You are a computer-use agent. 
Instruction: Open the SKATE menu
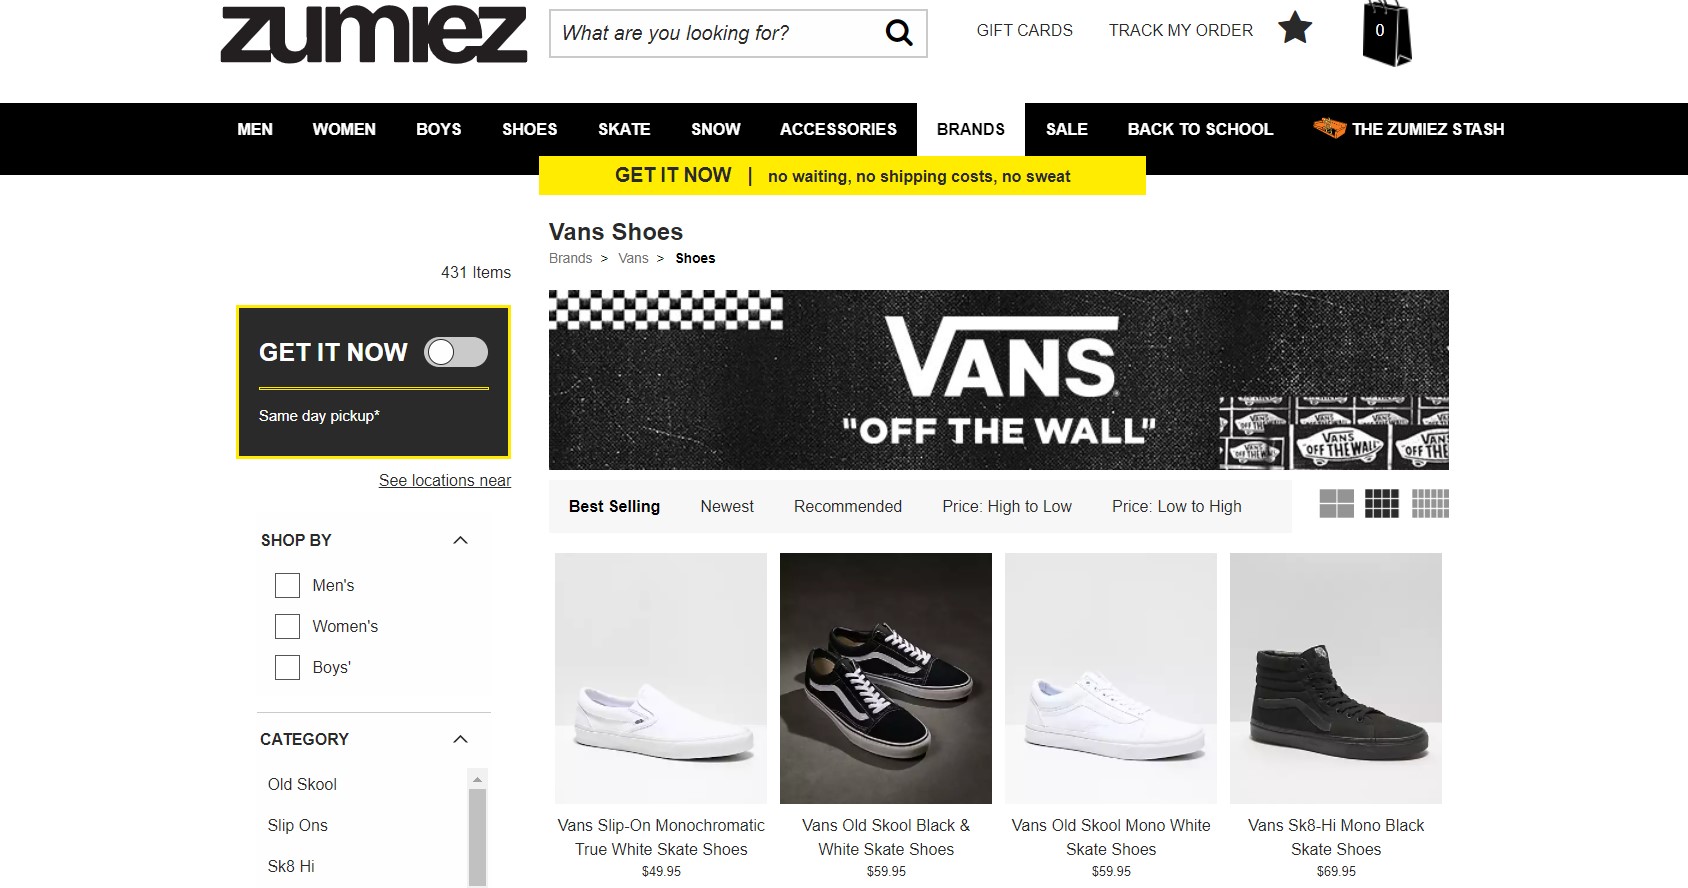tap(624, 129)
